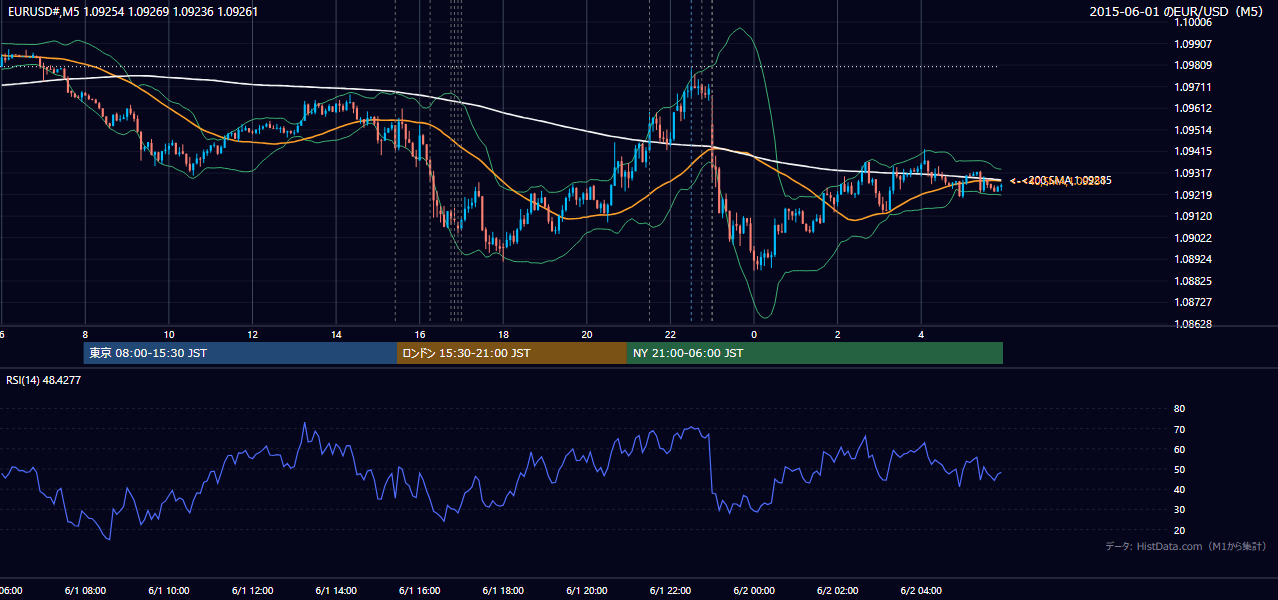Click price axis label 1.09612

[x=1192, y=108]
